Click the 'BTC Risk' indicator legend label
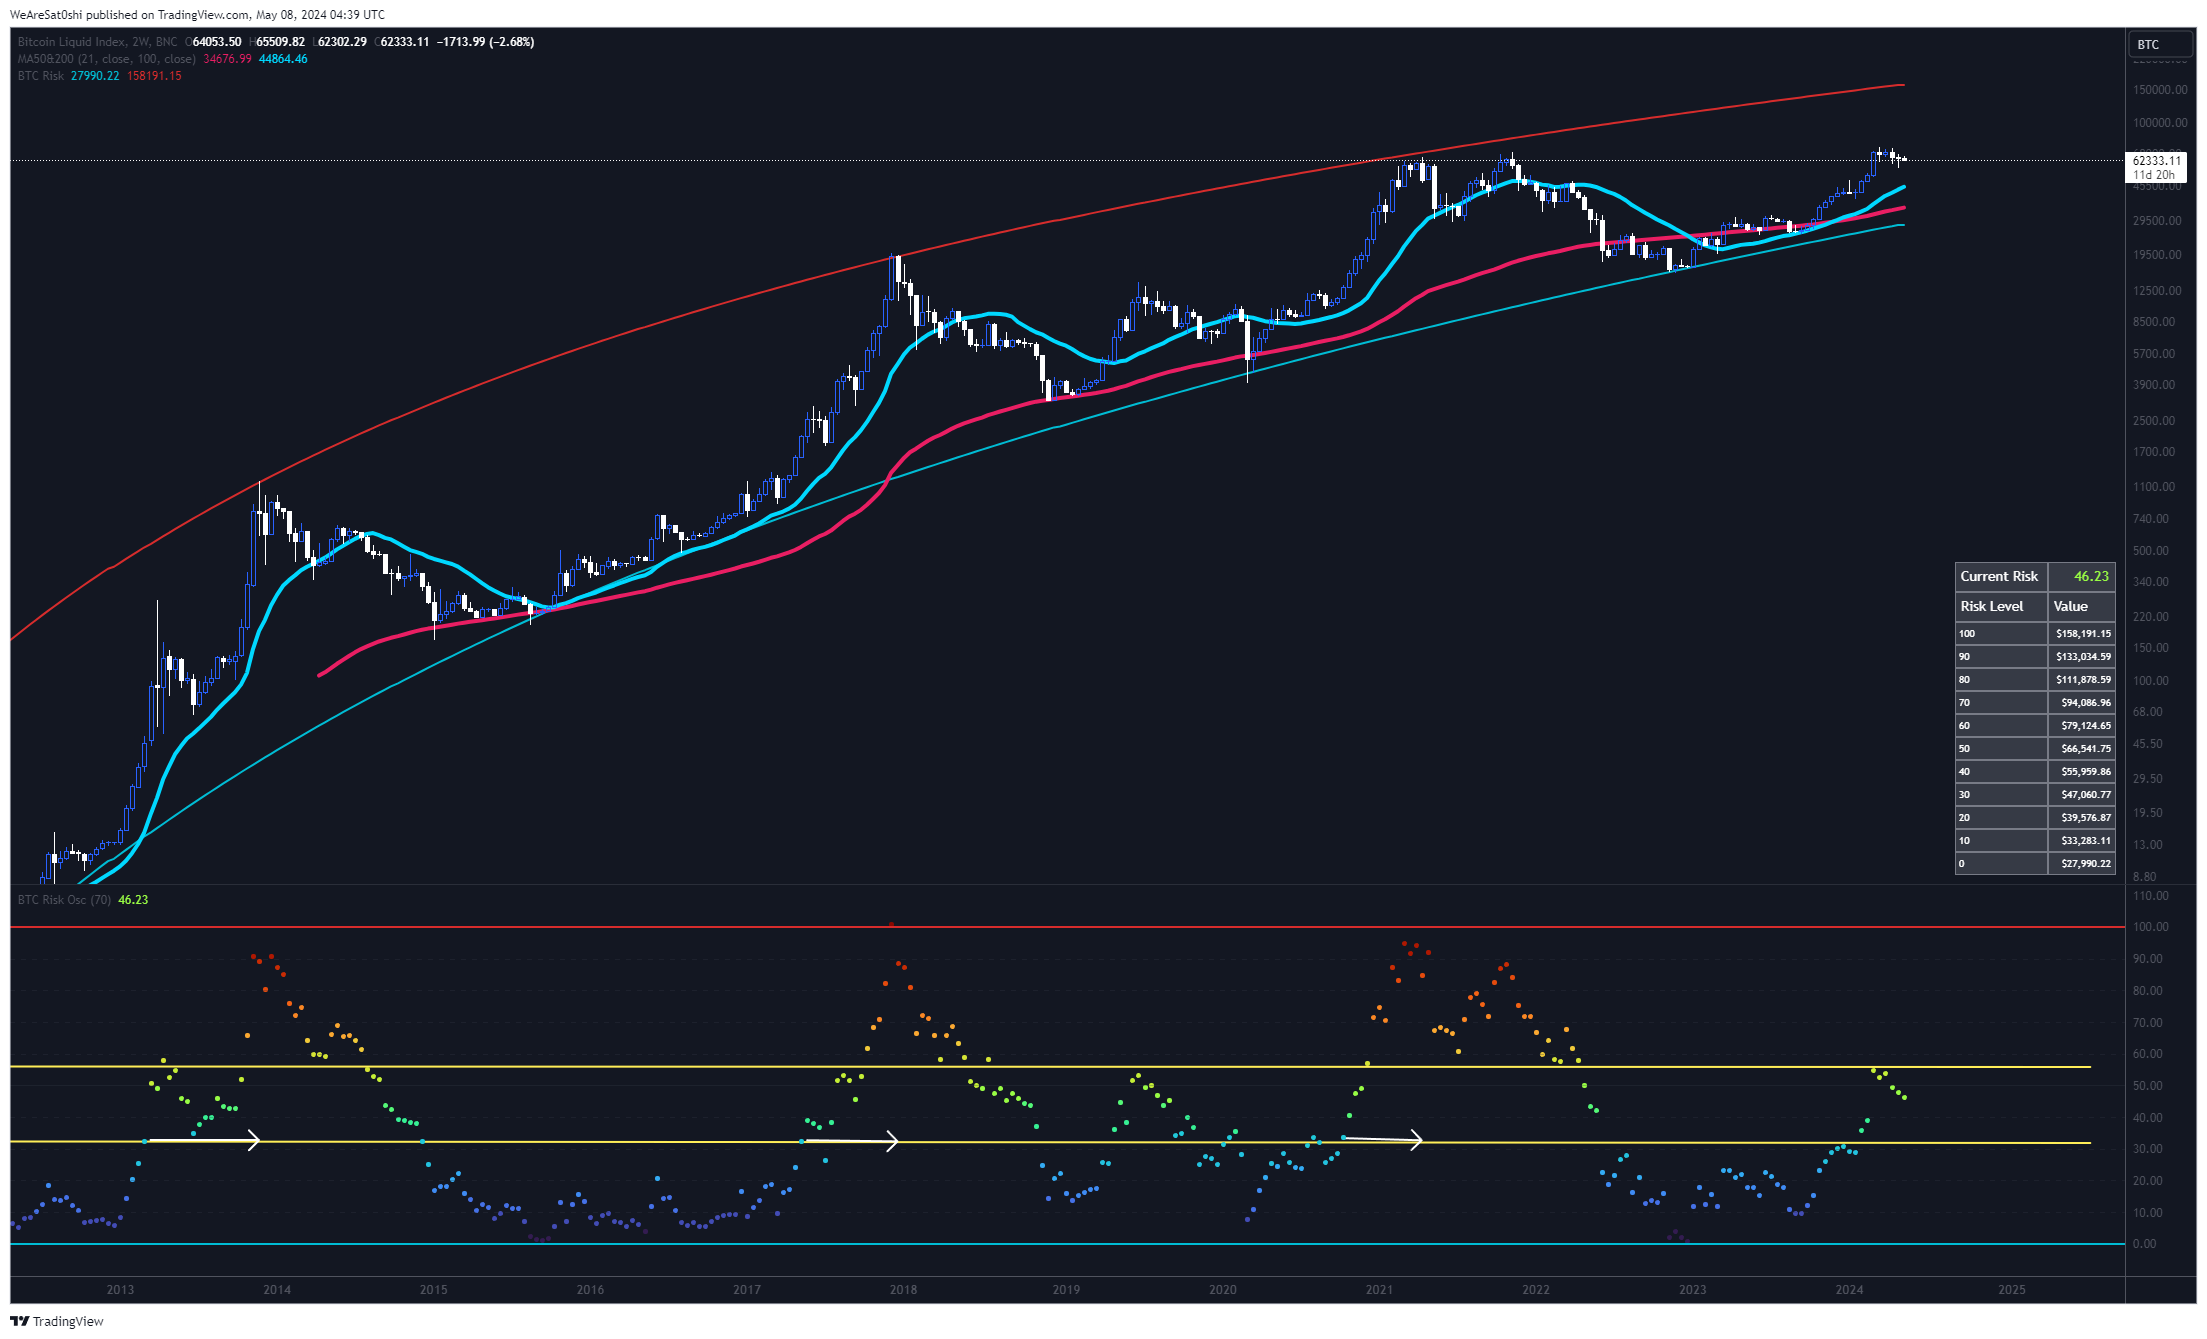This screenshot has height=1339, width=2207. [x=40, y=76]
